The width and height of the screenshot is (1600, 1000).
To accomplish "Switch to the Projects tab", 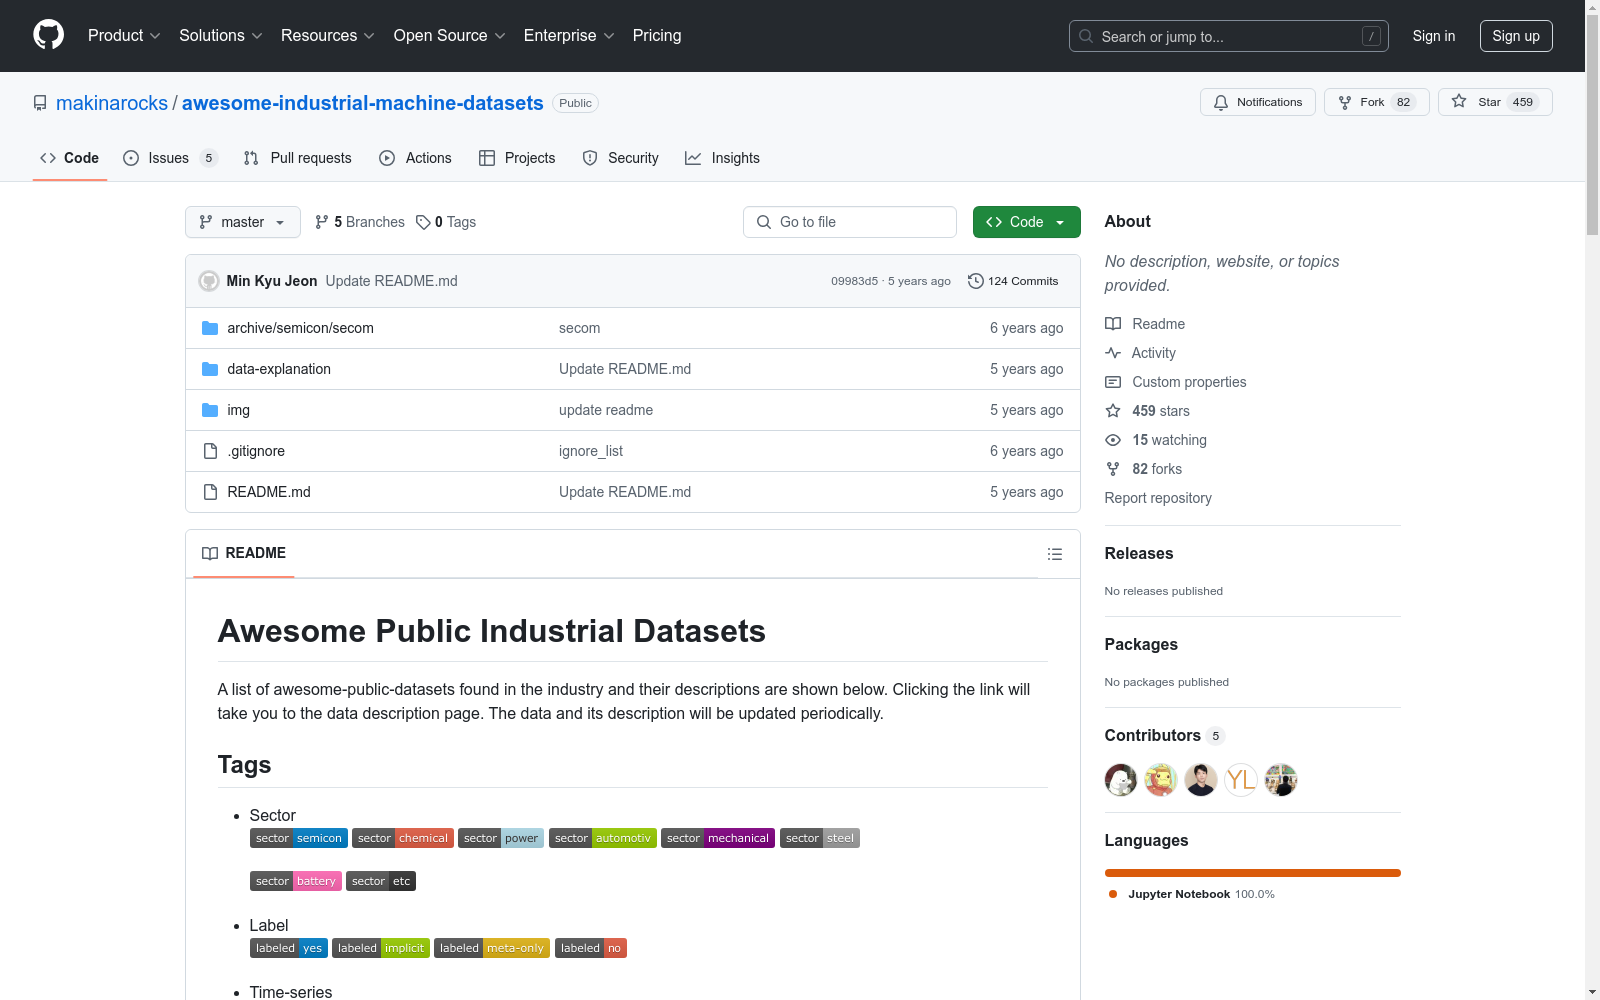I will pyautogui.click(x=517, y=158).
